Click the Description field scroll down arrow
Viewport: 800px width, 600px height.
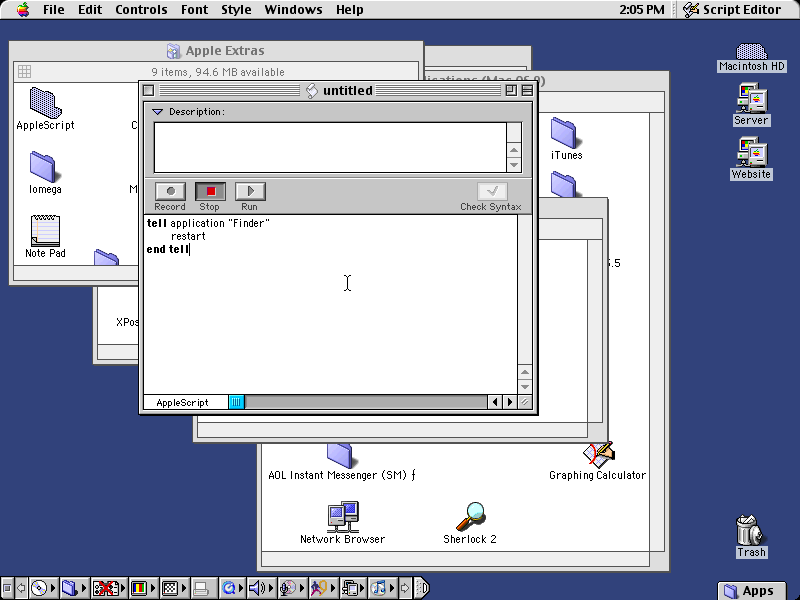coord(514,165)
